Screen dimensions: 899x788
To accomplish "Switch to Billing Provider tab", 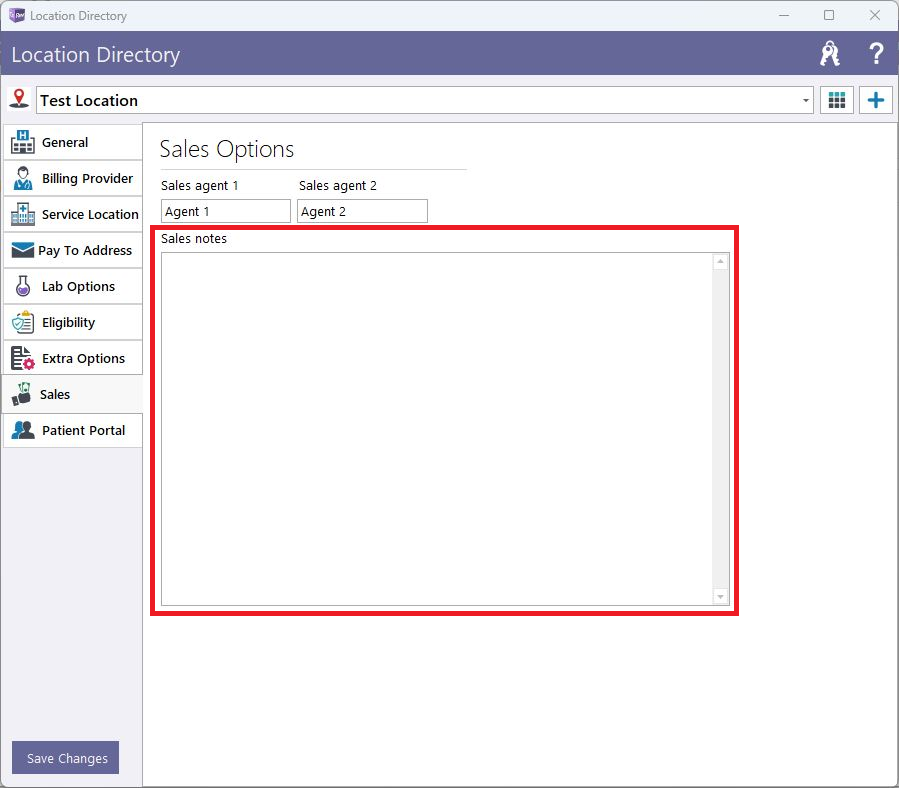I will (73, 178).
